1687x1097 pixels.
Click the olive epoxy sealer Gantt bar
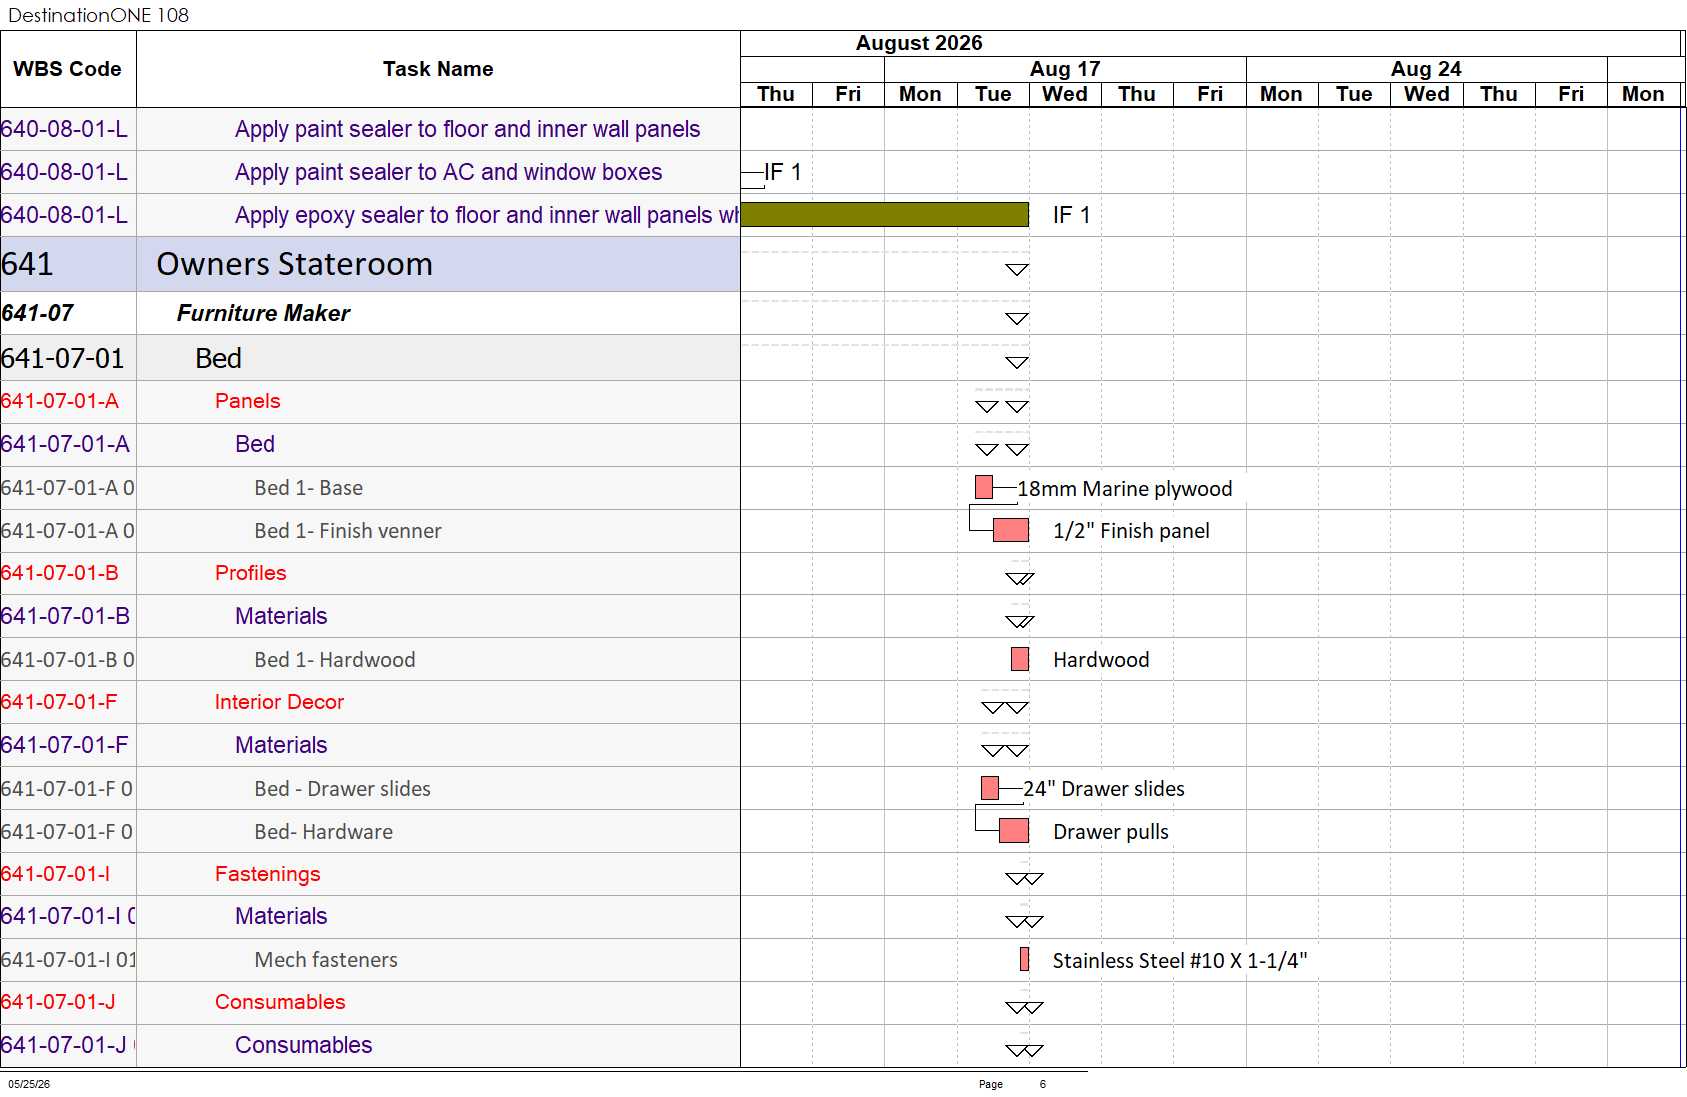884,215
